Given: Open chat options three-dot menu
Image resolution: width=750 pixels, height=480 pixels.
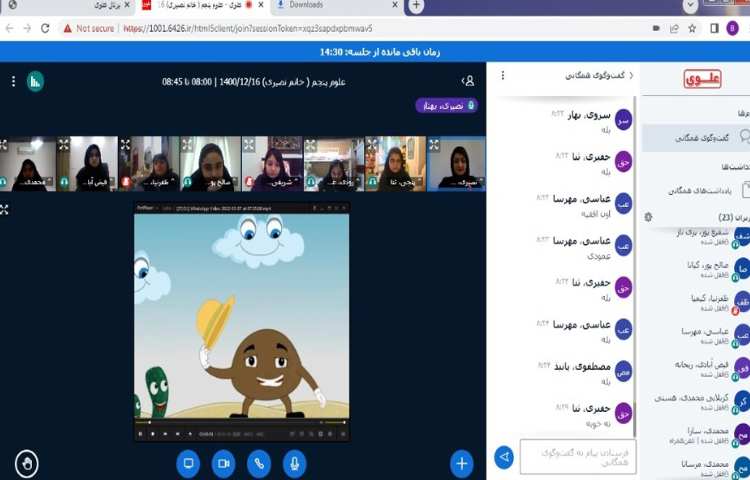Looking at the screenshot, I should pos(503,76).
